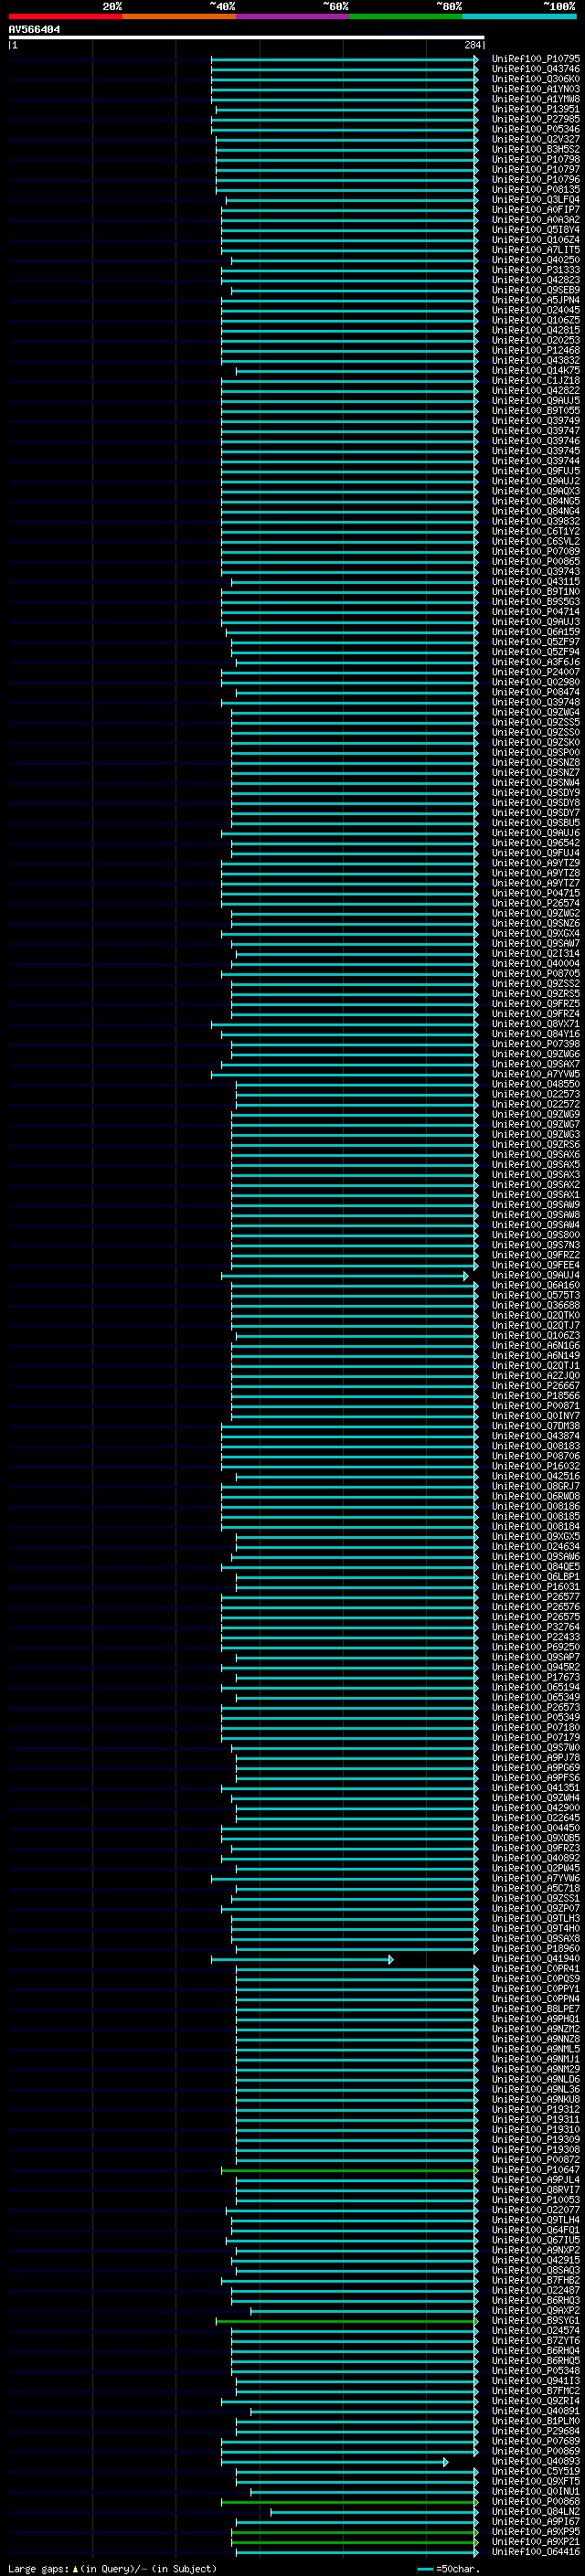Click the white query sequence bar
Image resolution: width=585 pixels, height=2576 pixels.
click(x=246, y=38)
